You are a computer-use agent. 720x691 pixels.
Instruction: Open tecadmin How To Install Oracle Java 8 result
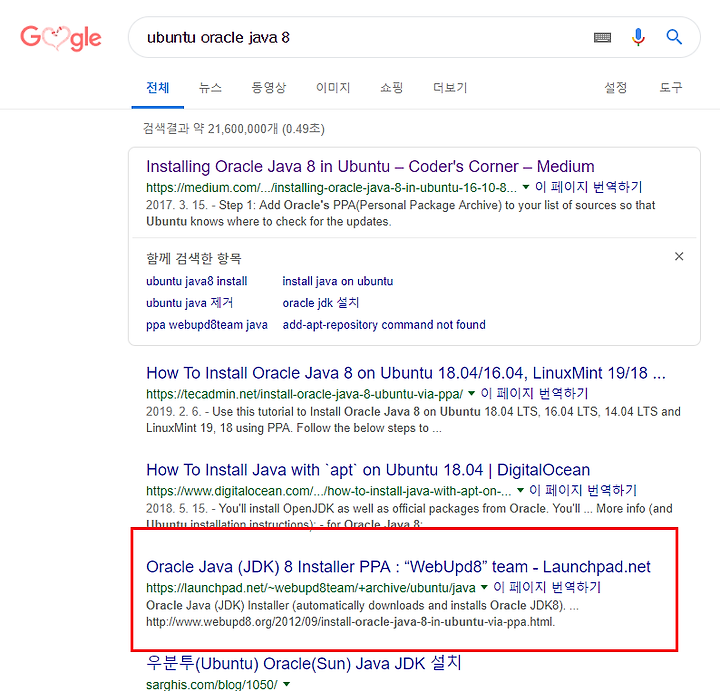[x=406, y=373]
